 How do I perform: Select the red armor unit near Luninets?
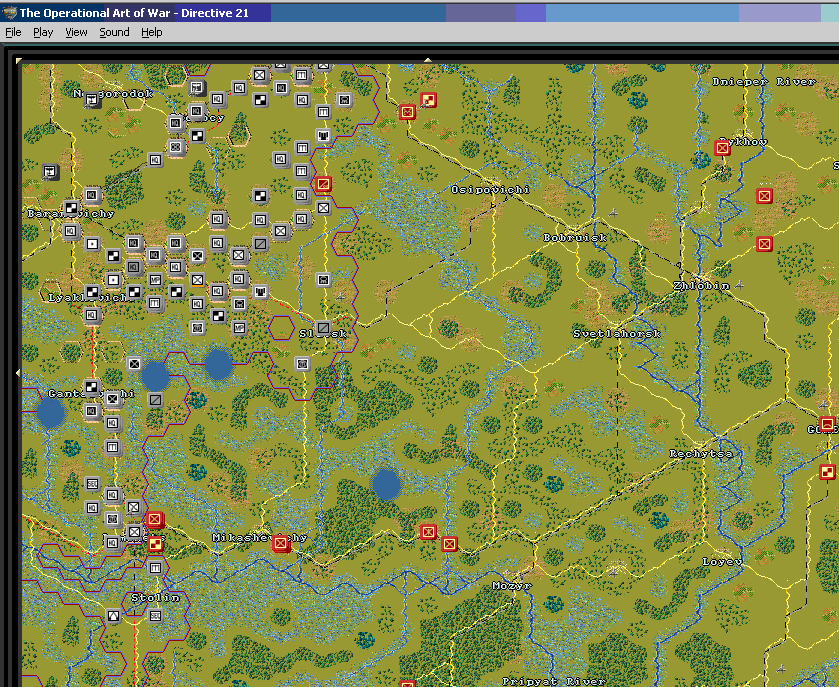pyautogui.click(x=155, y=544)
